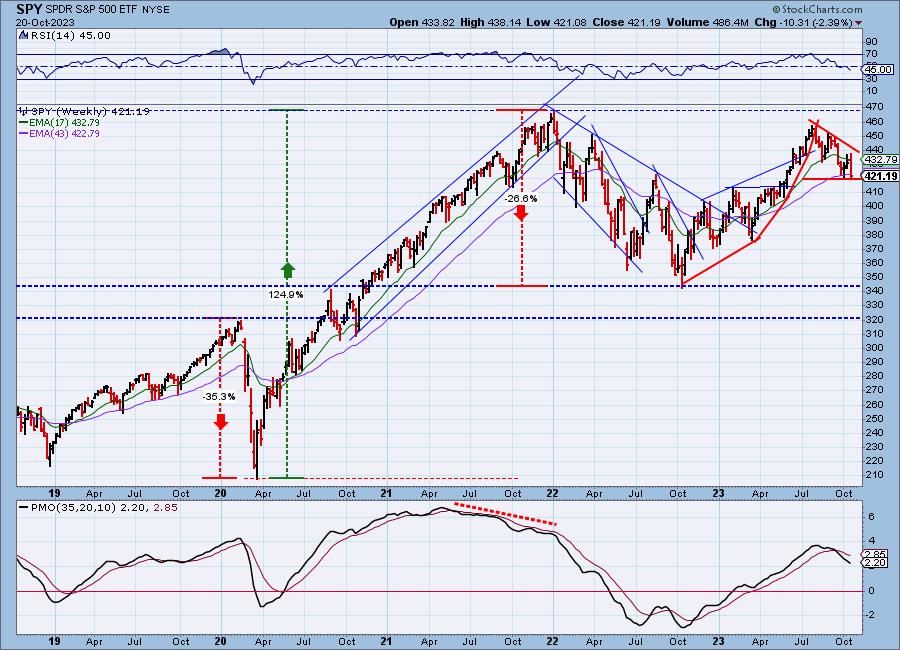Click the red down triangle beside Chg value
Viewport: 900px width, 650px height.
(858, 23)
